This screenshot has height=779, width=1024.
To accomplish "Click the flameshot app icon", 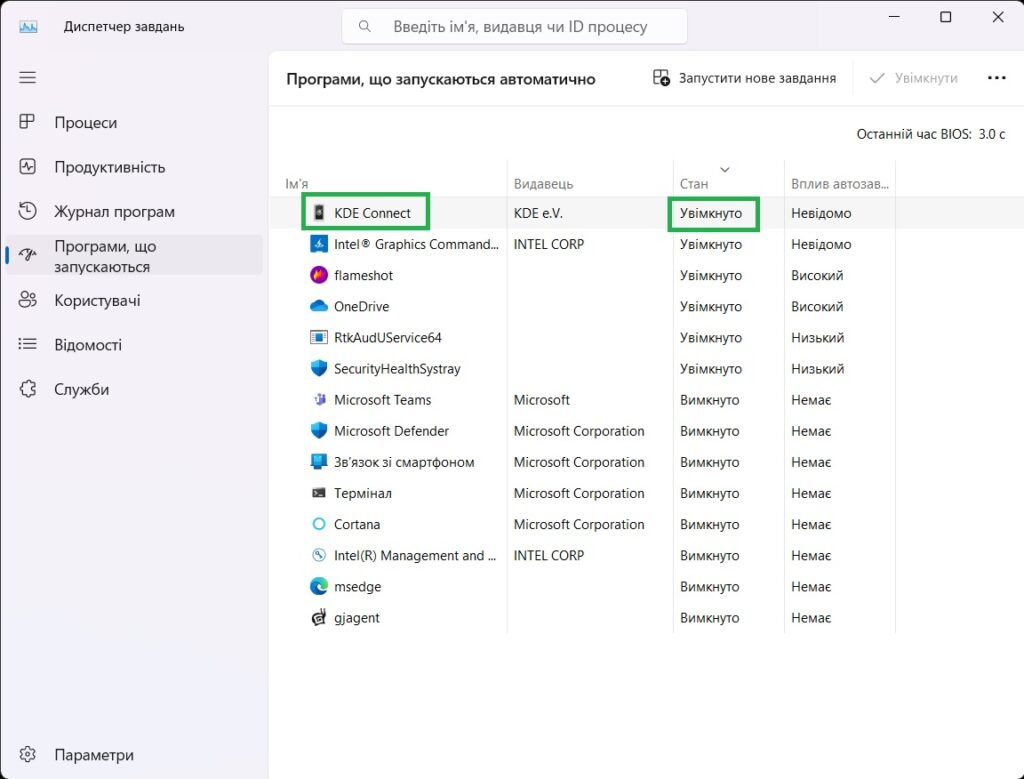I will (319, 275).
